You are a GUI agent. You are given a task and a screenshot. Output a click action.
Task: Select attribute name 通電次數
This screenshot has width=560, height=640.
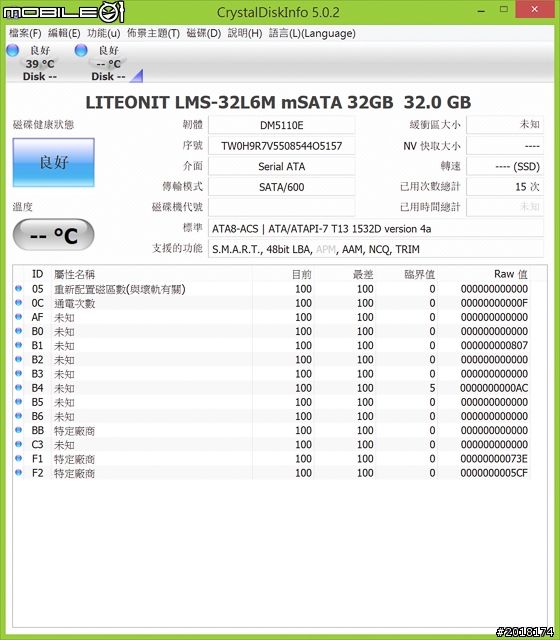click(75, 304)
